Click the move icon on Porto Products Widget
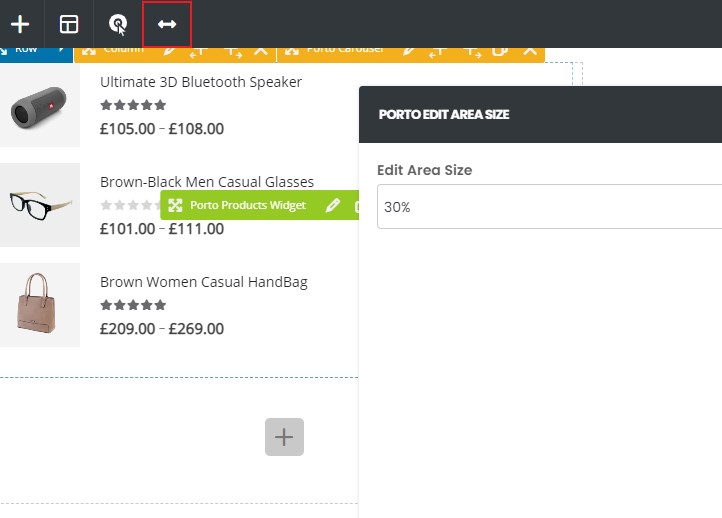 (174, 205)
